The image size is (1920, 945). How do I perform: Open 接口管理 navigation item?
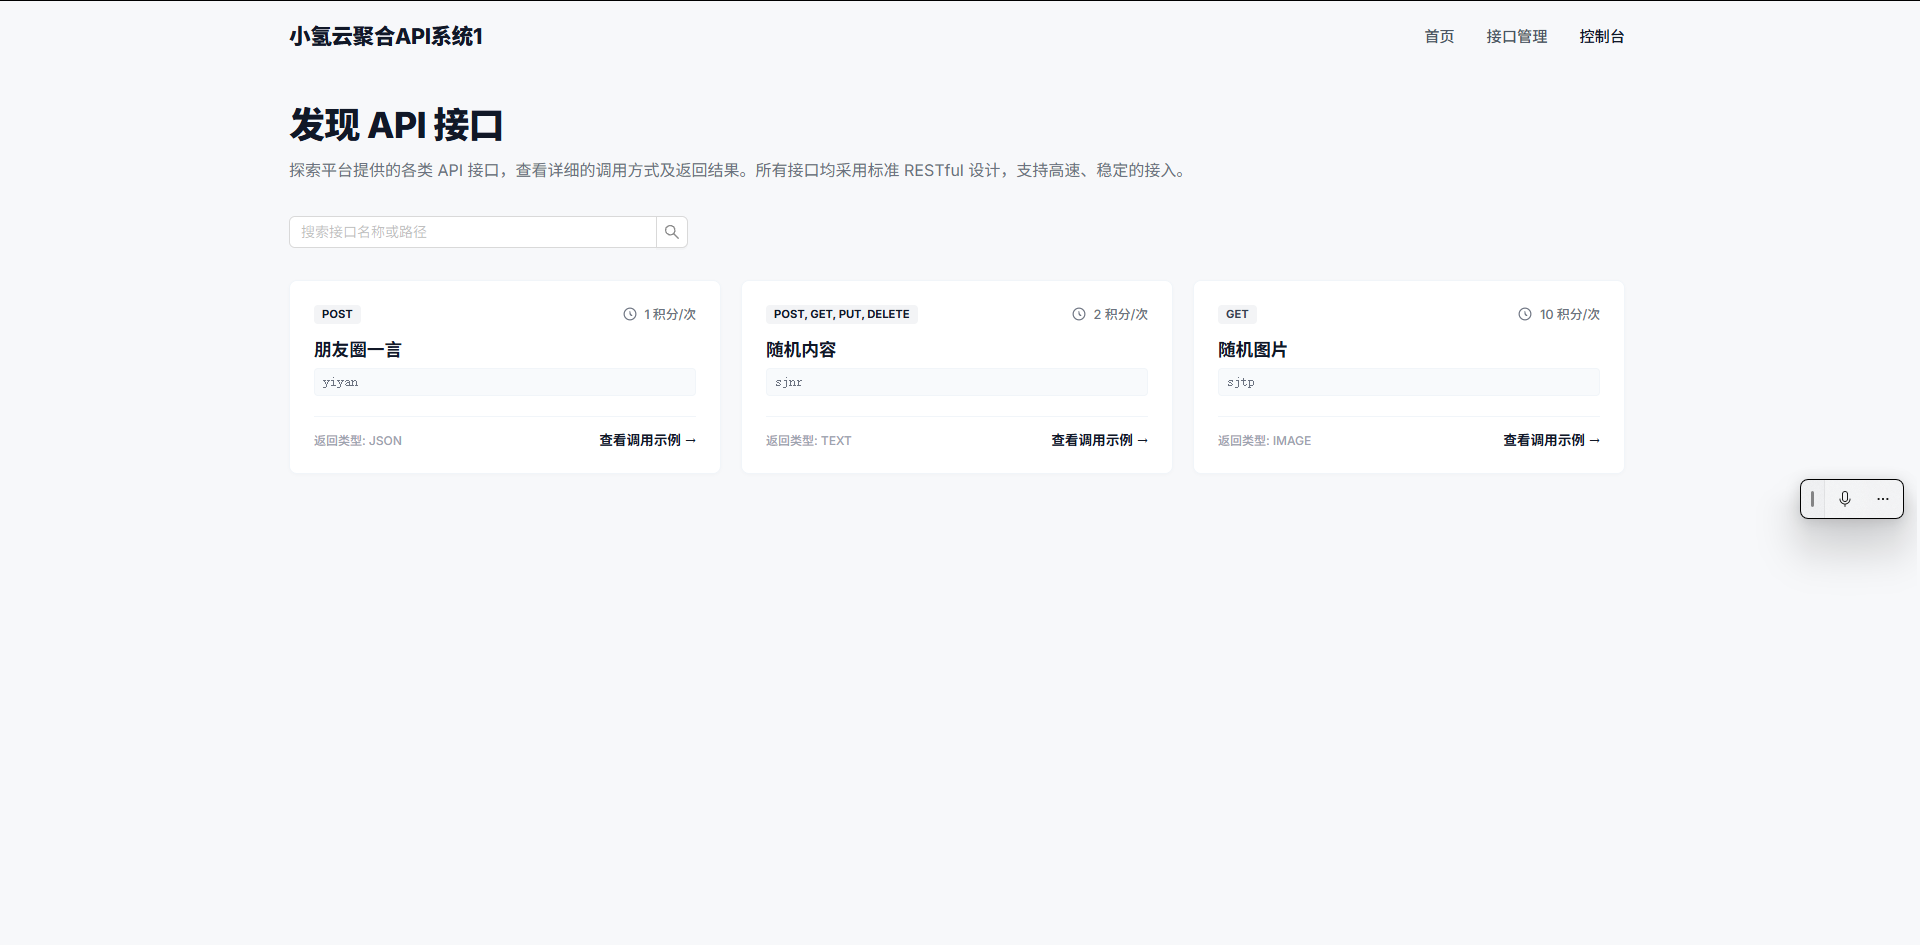pyautogui.click(x=1516, y=36)
